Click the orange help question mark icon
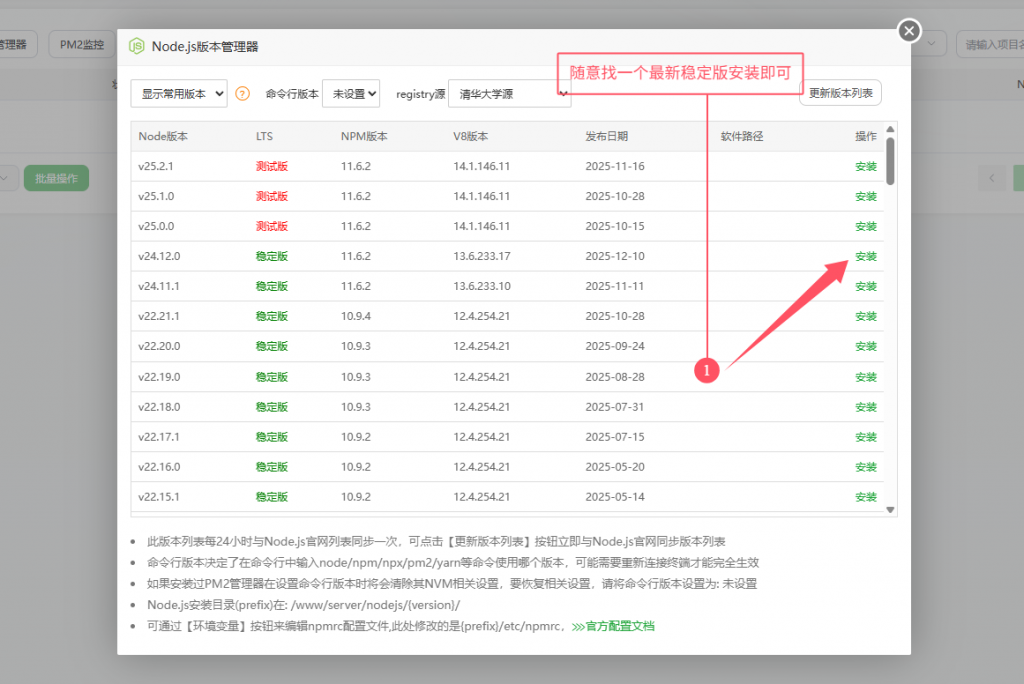Screen dimensions: 1024x684 242,94
